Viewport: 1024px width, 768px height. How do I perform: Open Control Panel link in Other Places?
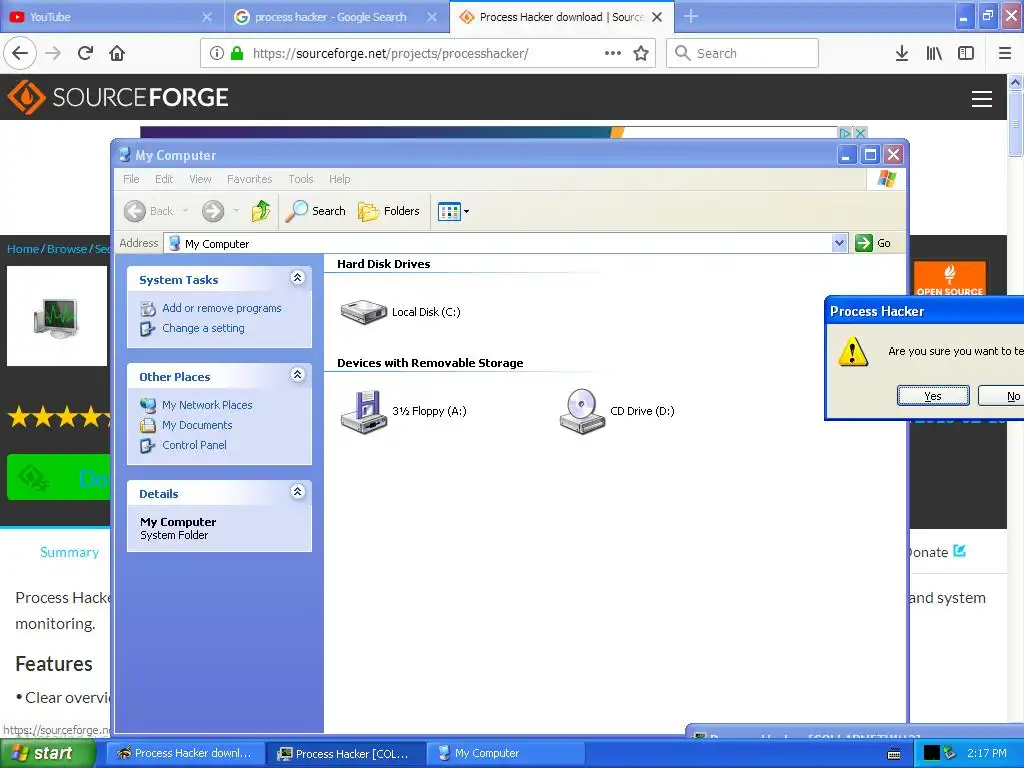[194, 445]
